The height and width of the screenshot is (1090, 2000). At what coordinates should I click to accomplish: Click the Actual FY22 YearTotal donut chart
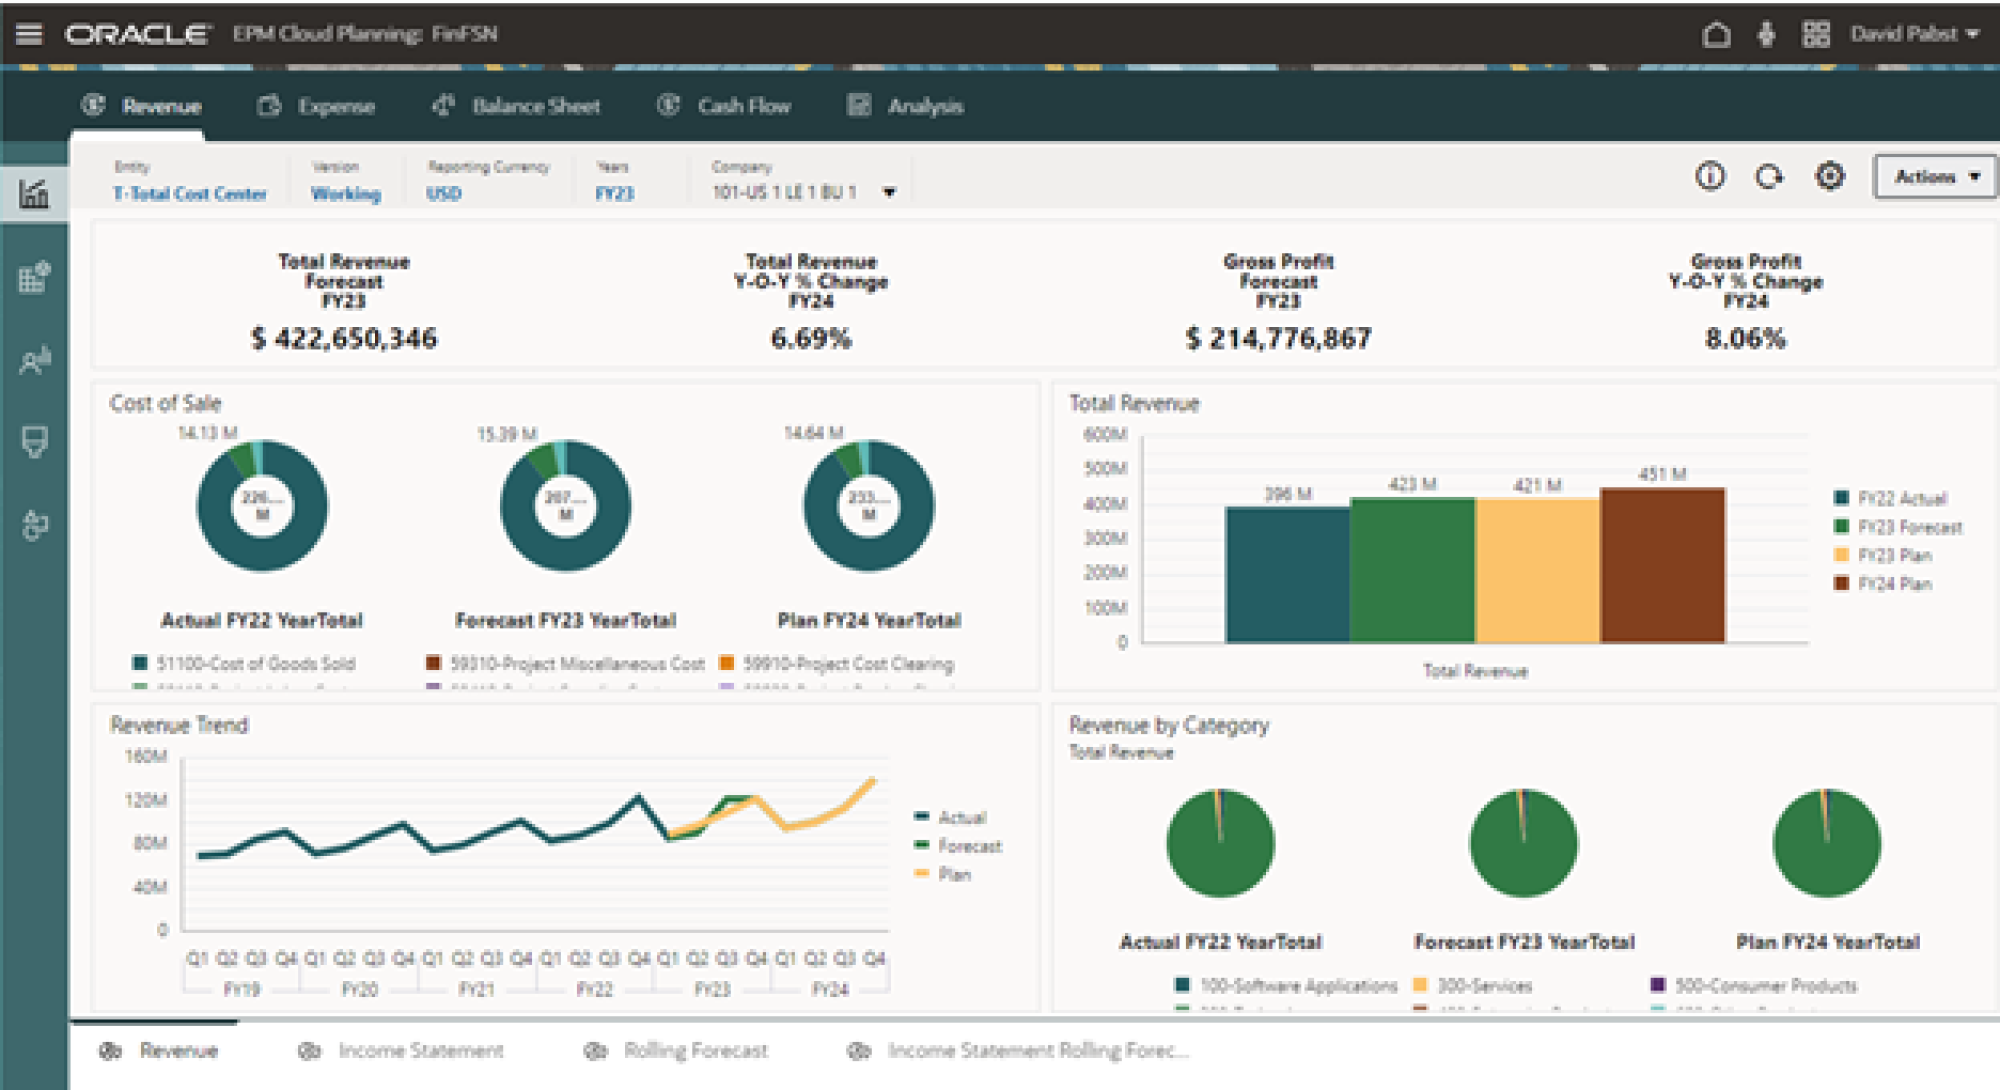(262, 506)
